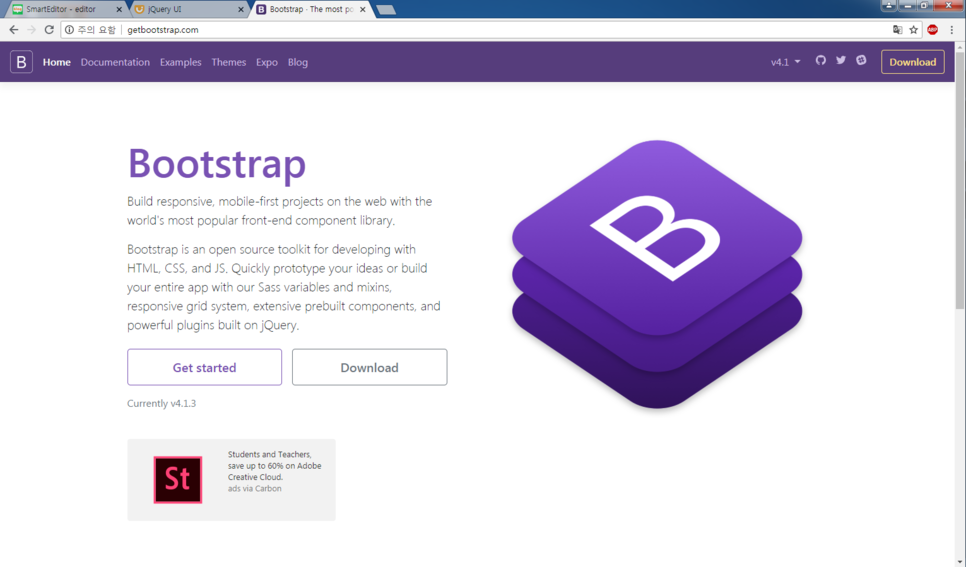
Task: Go to Home in the navbar
Action: (57, 62)
